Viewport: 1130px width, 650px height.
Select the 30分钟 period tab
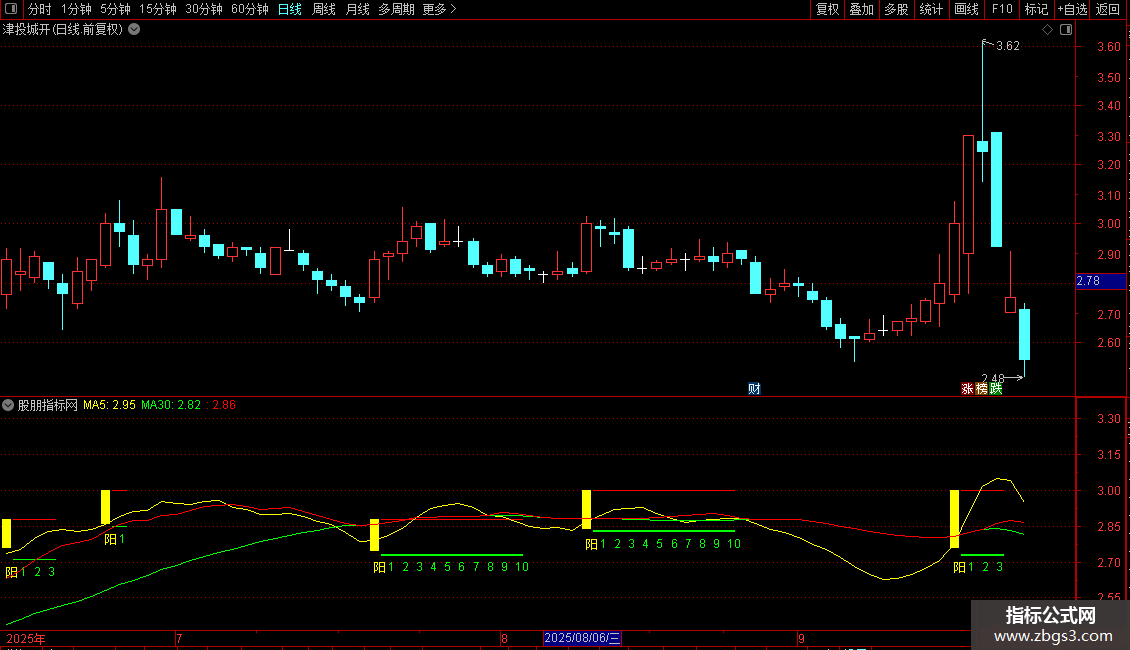(204, 9)
